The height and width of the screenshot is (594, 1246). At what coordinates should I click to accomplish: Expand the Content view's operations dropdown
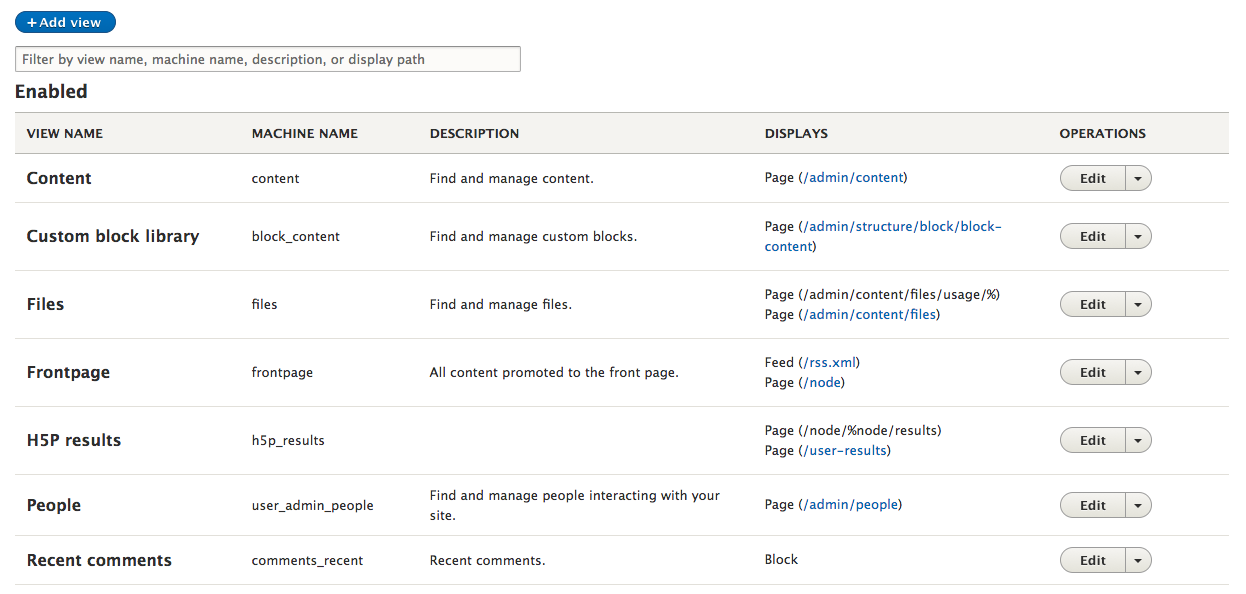(1140, 177)
